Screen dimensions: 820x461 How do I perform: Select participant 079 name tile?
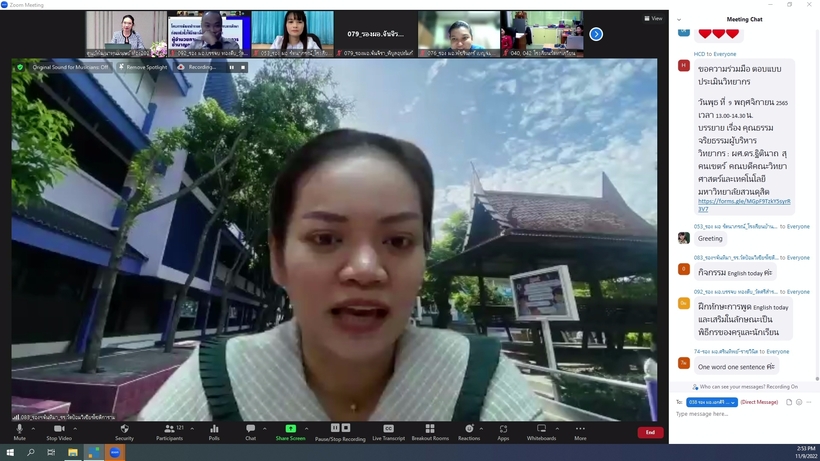(375, 34)
